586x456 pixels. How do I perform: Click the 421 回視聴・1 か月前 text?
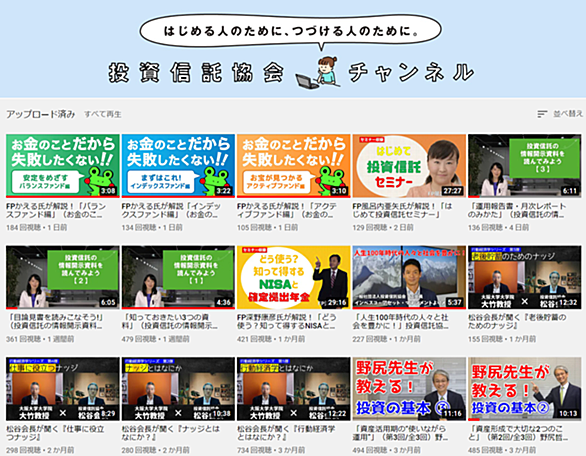pos(271,339)
